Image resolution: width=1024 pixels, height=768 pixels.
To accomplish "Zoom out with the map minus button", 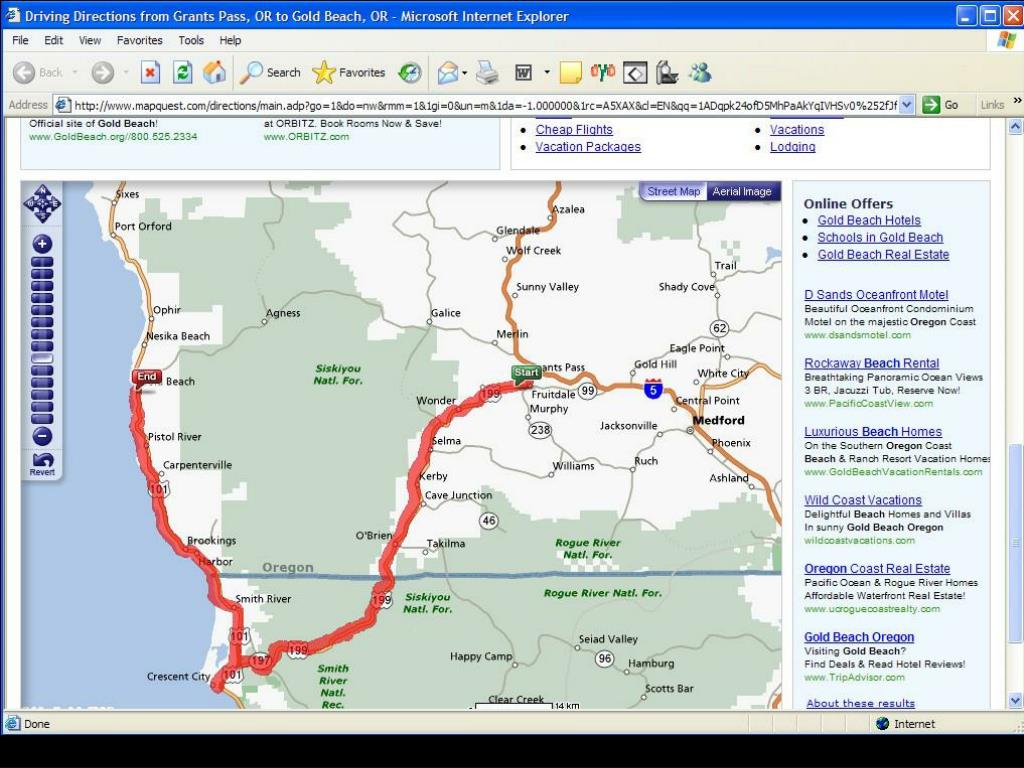I will (42, 436).
